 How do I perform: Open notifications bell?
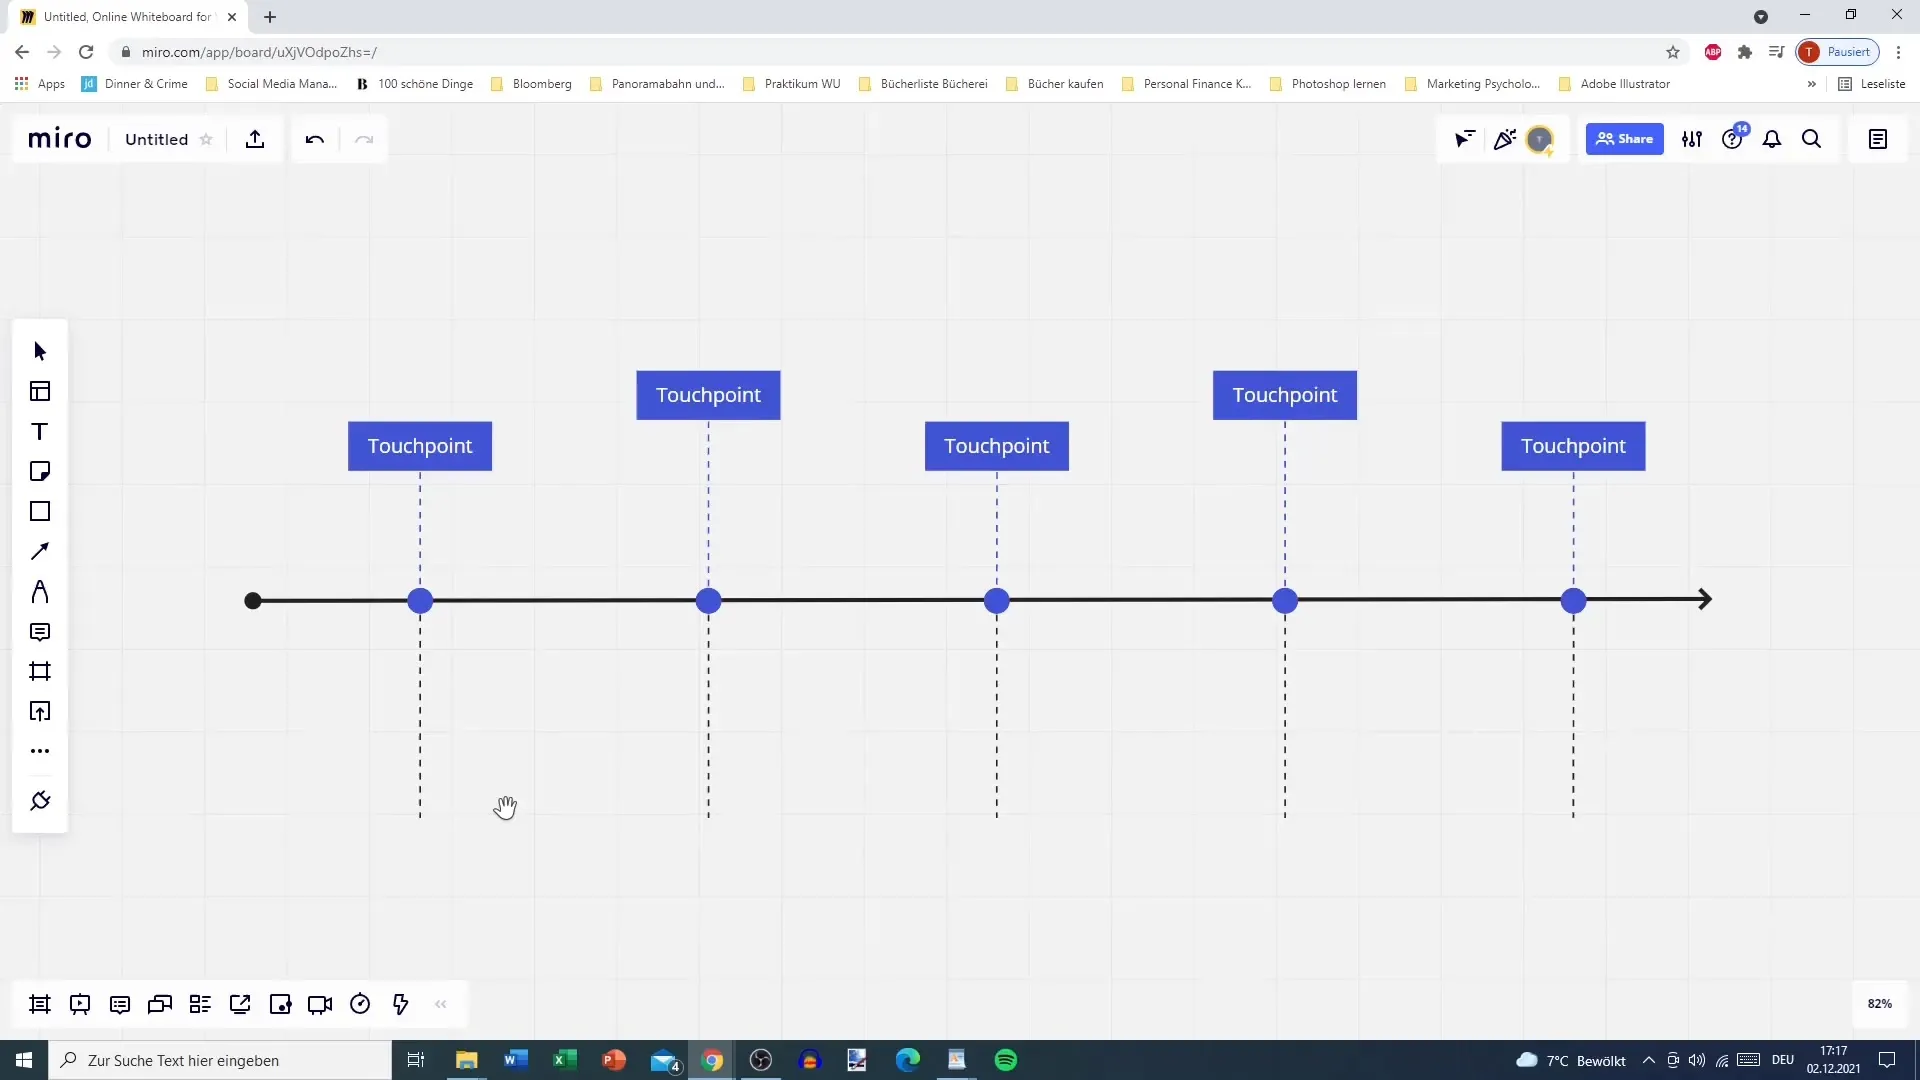click(1772, 139)
